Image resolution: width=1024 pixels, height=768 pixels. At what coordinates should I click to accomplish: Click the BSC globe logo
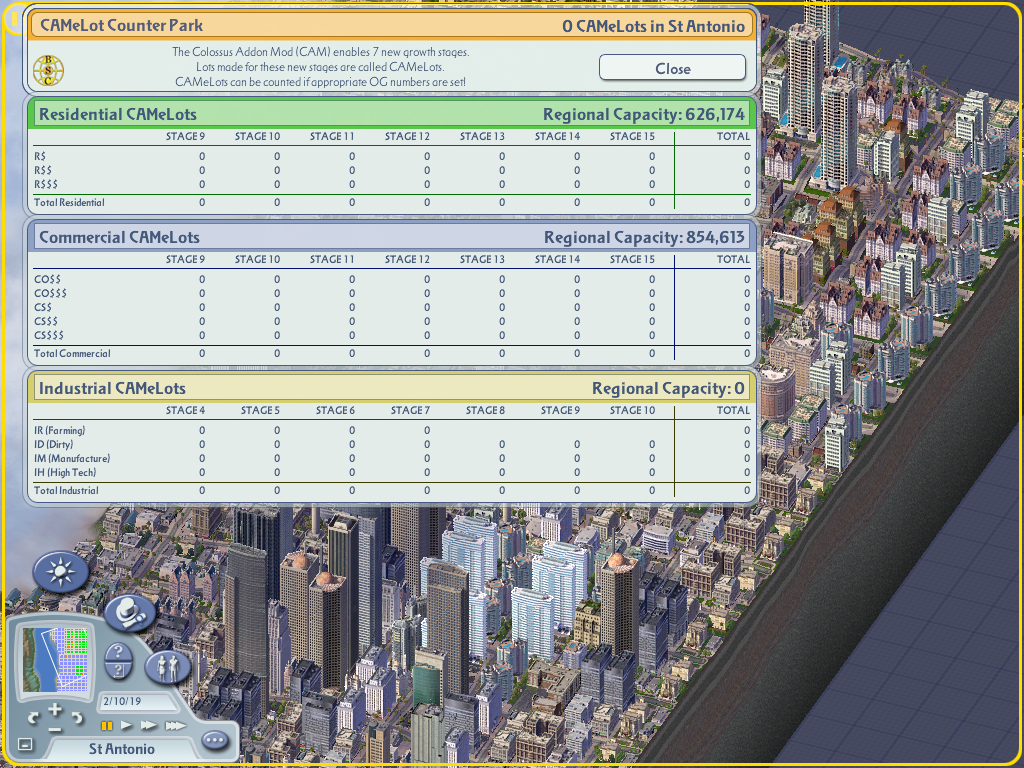pyautogui.click(x=48, y=71)
